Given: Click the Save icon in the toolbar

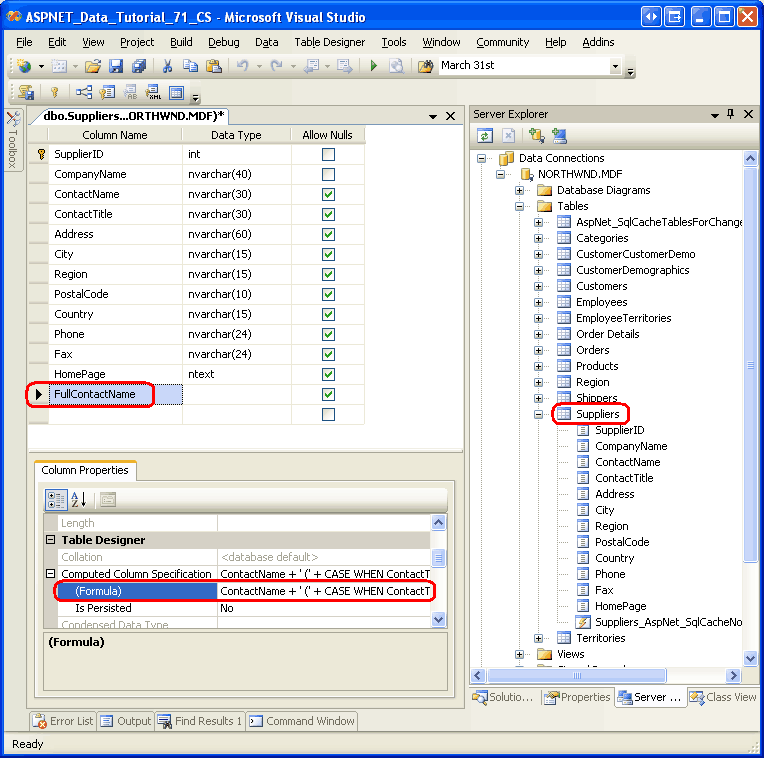Looking at the screenshot, I should (116, 66).
